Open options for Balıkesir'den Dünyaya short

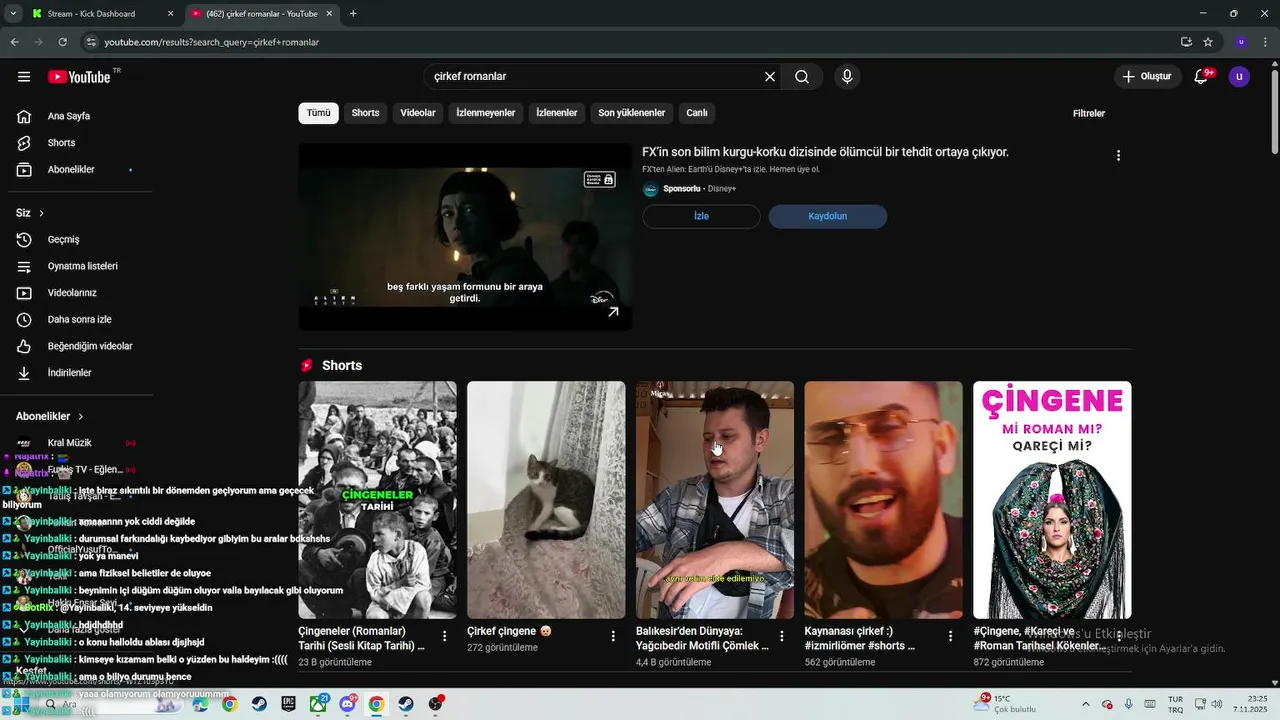click(782, 636)
